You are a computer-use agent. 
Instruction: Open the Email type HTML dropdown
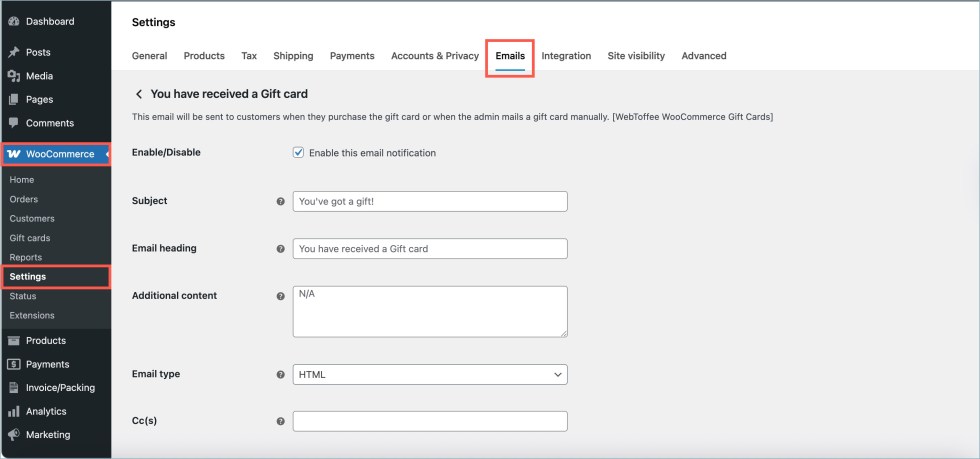pos(430,375)
